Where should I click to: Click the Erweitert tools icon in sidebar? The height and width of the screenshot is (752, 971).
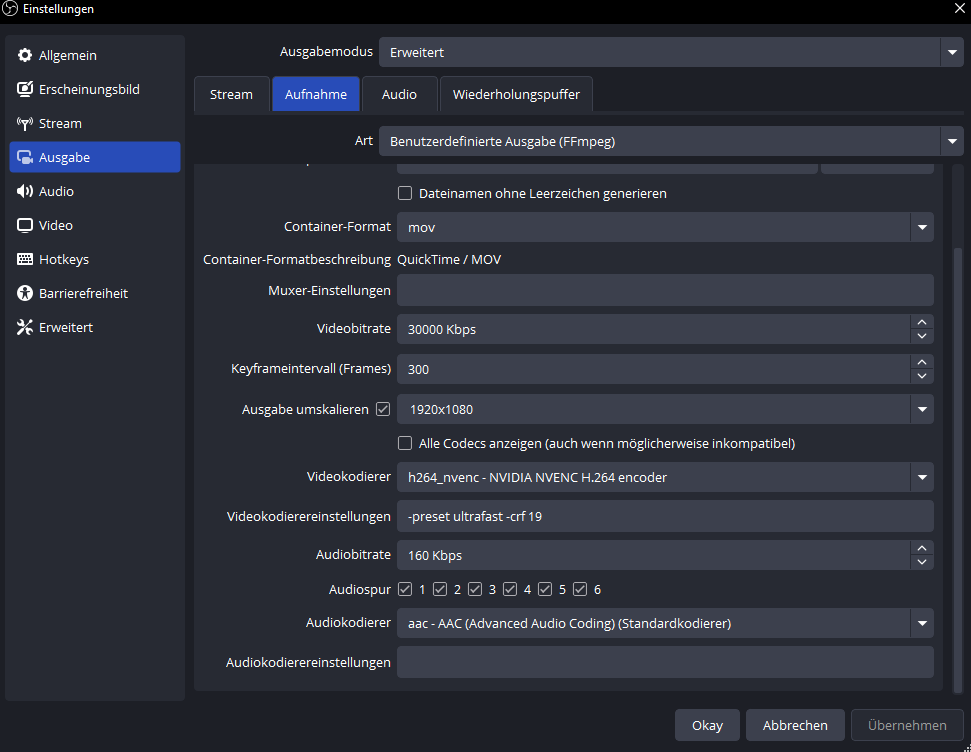pos(25,328)
